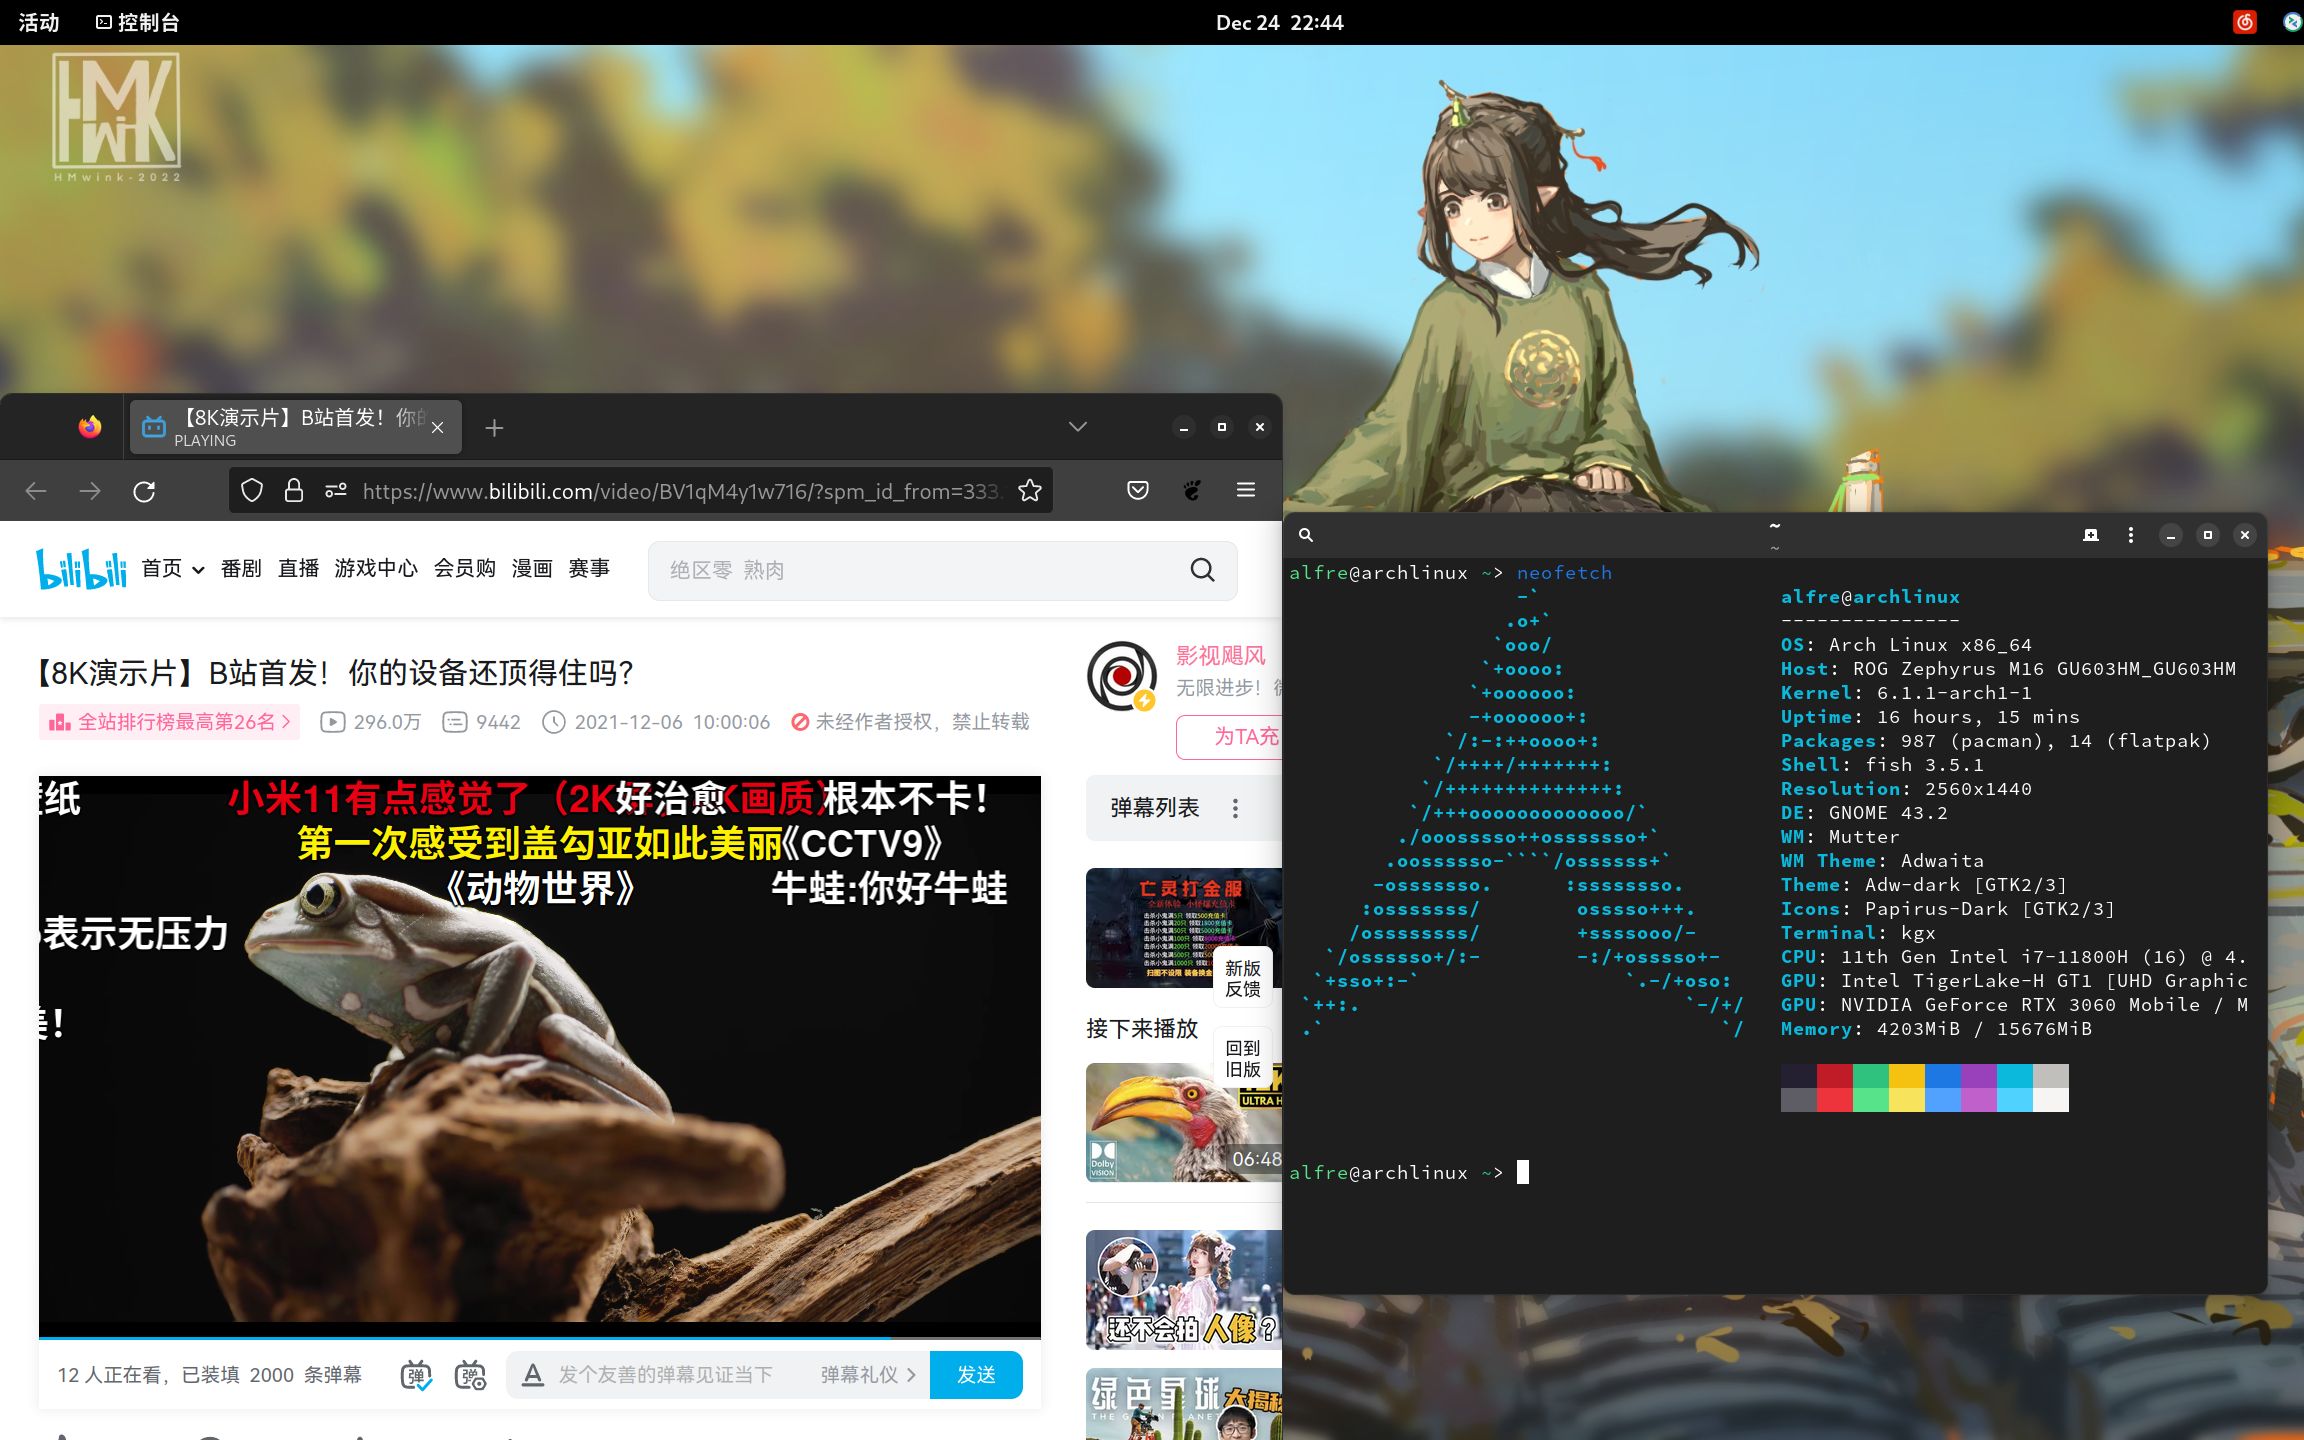Screen dimensions: 2304x1440
Task: Click the 回到旧版 button
Action: tap(1243, 1058)
